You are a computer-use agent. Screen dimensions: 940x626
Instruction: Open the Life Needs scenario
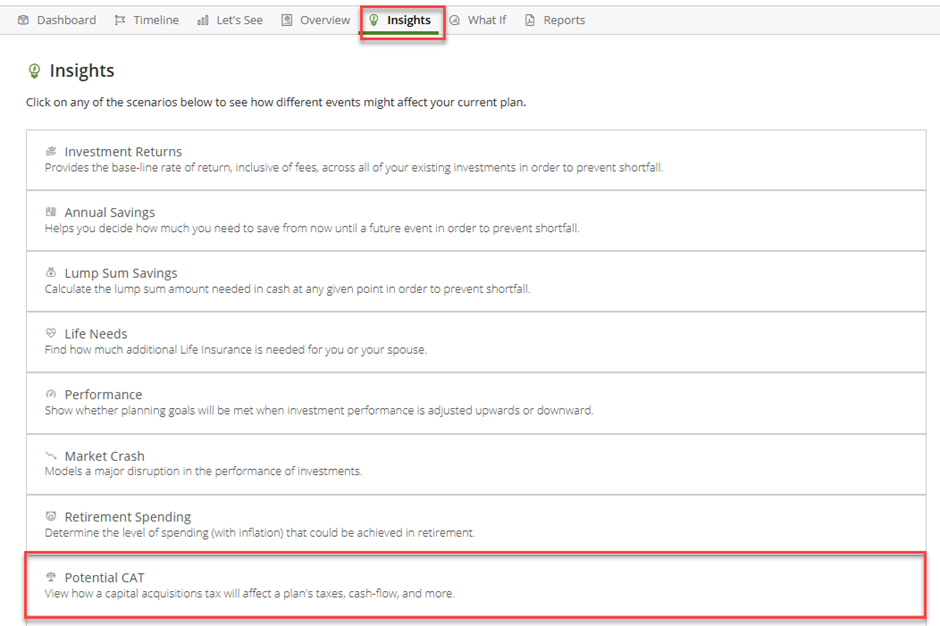[x=476, y=342]
